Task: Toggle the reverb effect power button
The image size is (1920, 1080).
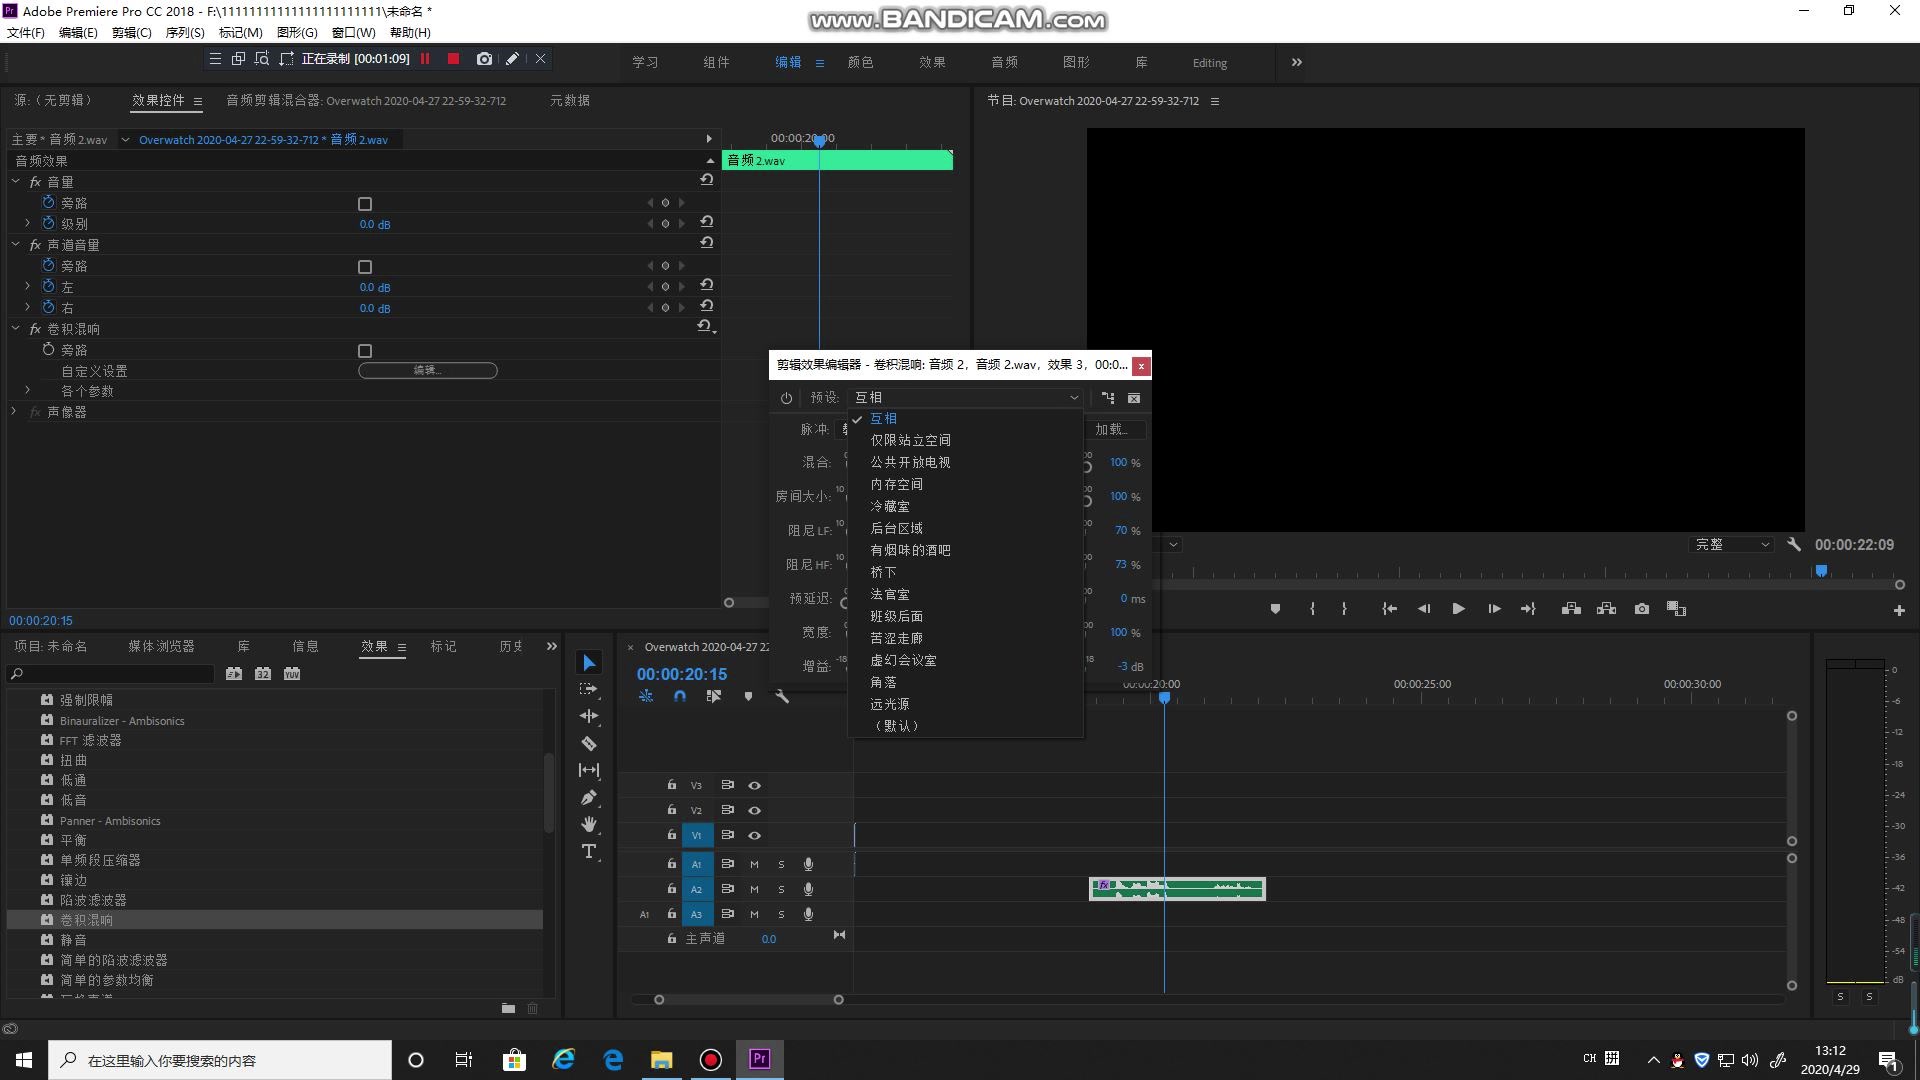Action: pos(787,398)
